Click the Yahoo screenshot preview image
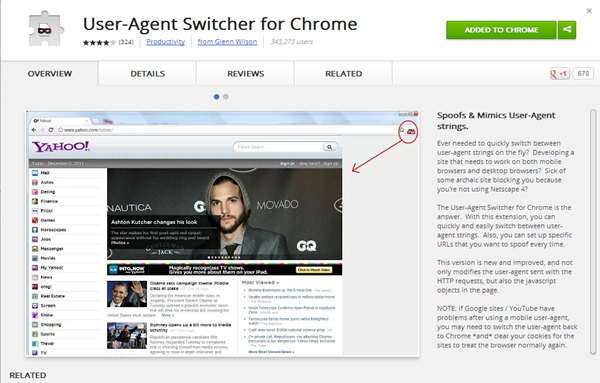Viewport: 600px width, 383px height. click(x=222, y=233)
